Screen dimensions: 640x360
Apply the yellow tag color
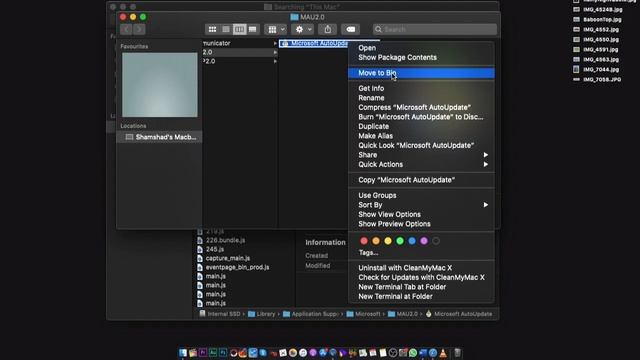[388, 241]
